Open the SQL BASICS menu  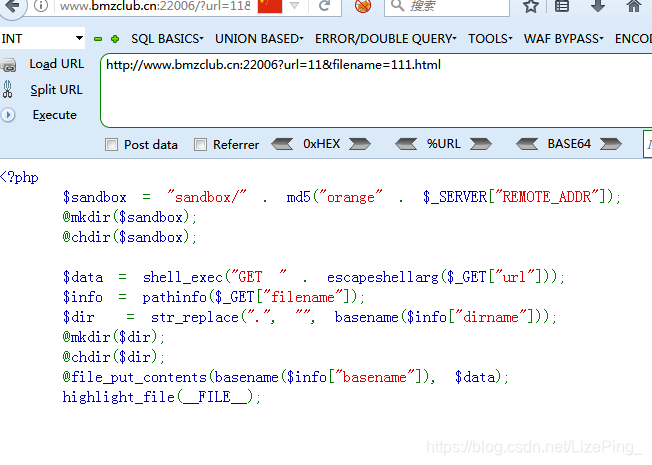pos(167,39)
